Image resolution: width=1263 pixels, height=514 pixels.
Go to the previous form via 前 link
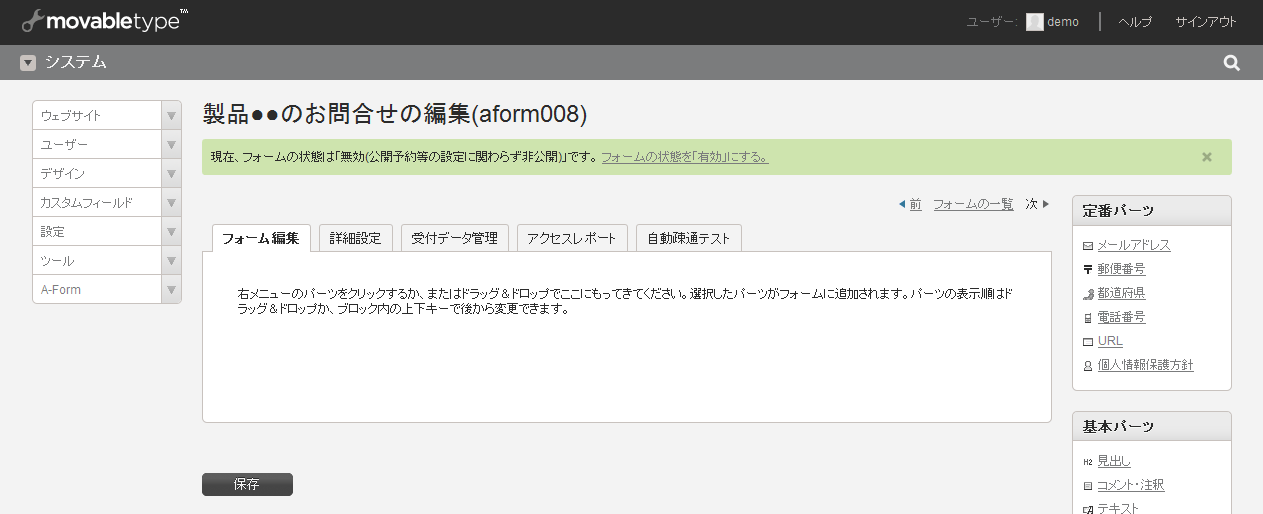(x=915, y=204)
